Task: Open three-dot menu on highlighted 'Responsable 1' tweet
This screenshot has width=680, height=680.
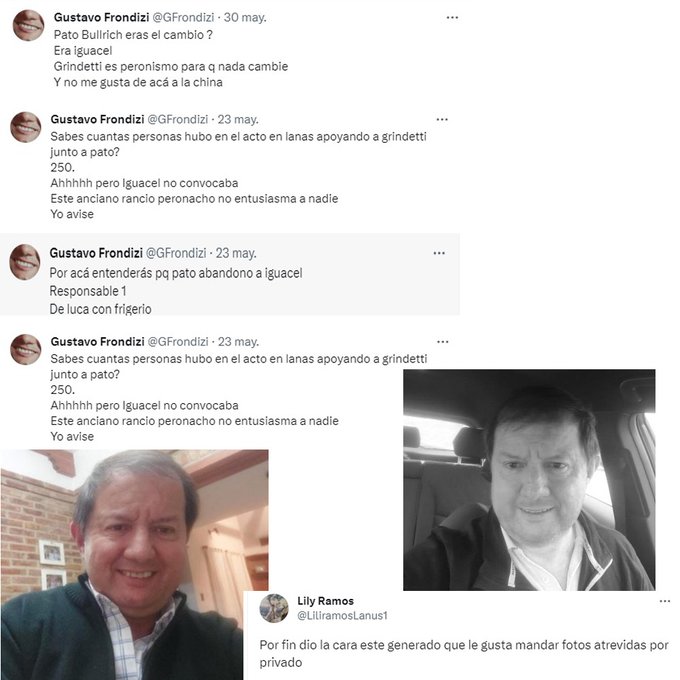Action: [439, 253]
